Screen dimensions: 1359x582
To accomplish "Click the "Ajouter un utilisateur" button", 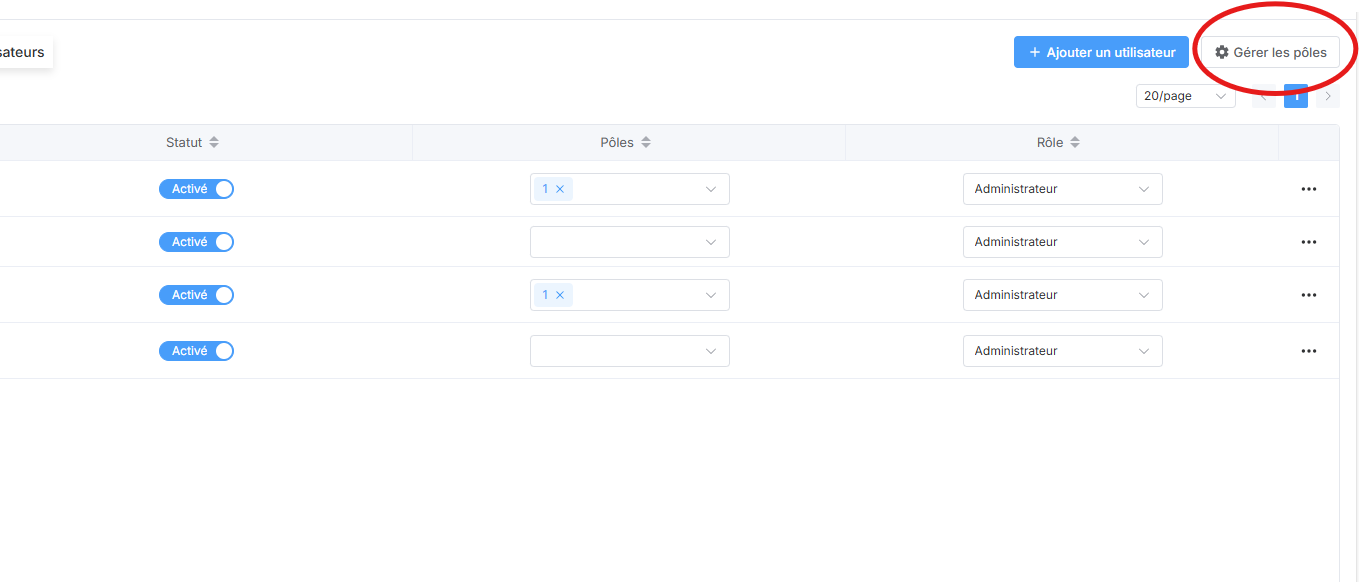I will 1101,53.
